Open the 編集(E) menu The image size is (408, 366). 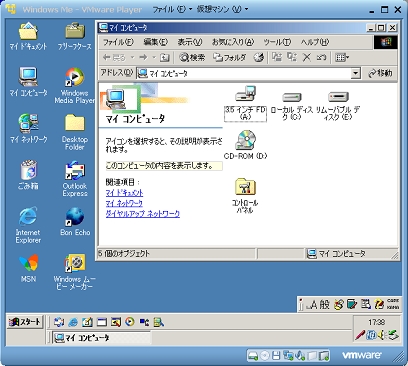tap(155, 42)
